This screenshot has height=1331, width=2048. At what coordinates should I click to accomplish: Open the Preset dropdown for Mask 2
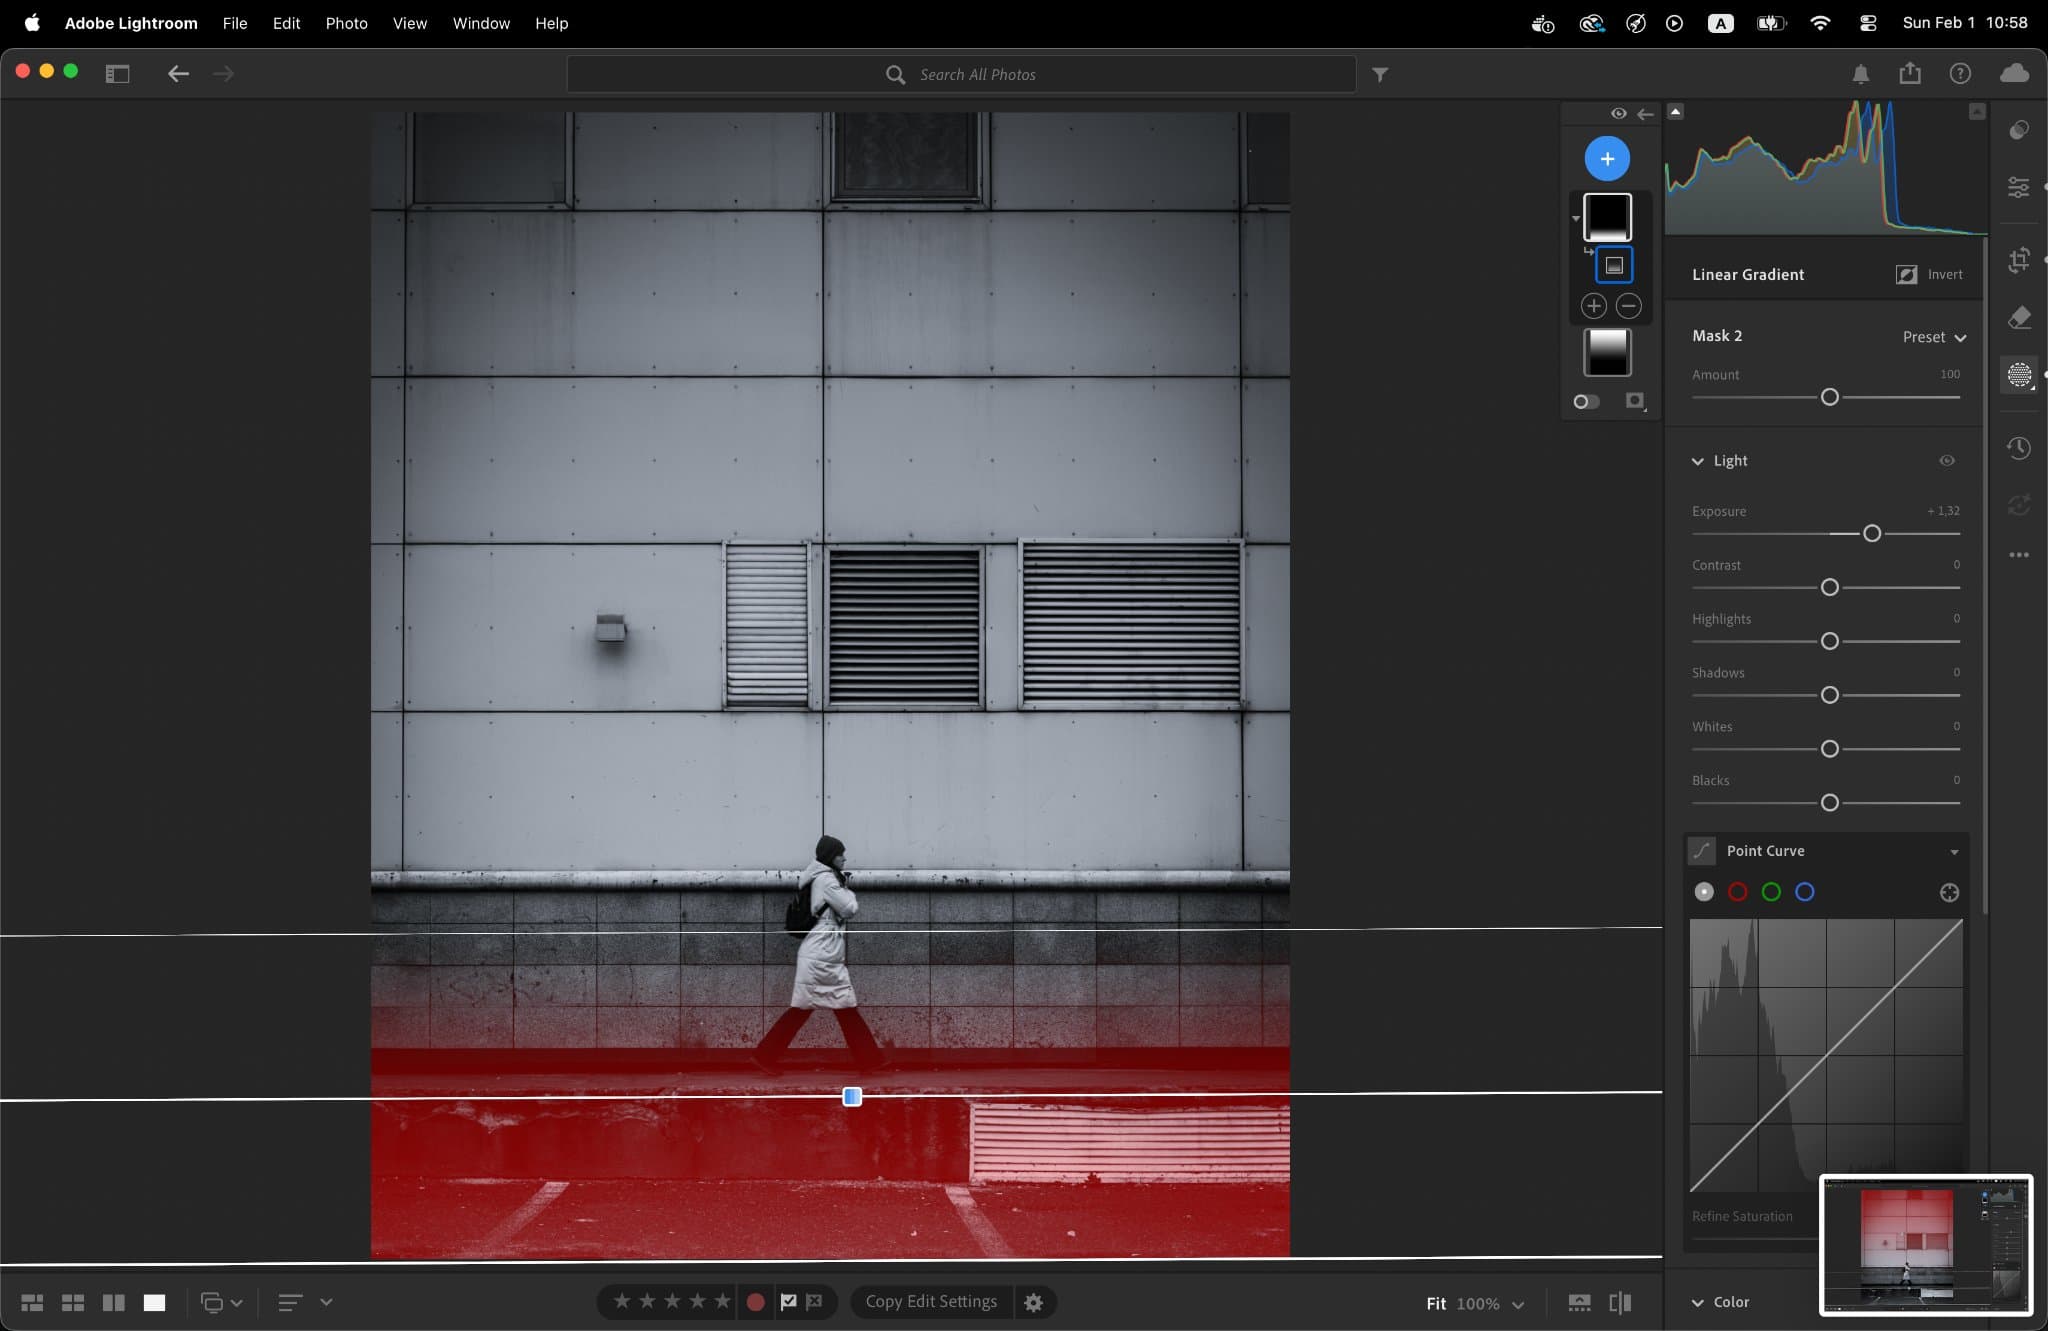click(x=1934, y=337)
